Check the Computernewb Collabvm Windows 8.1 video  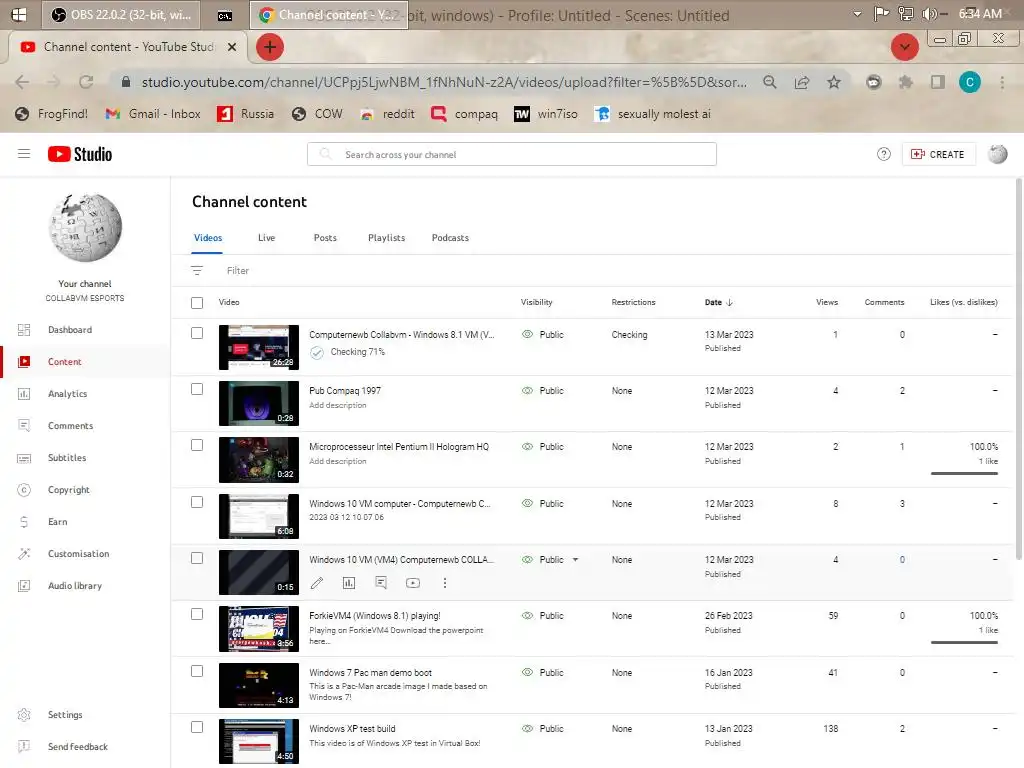pyautogui.click(x=197, y=333)
